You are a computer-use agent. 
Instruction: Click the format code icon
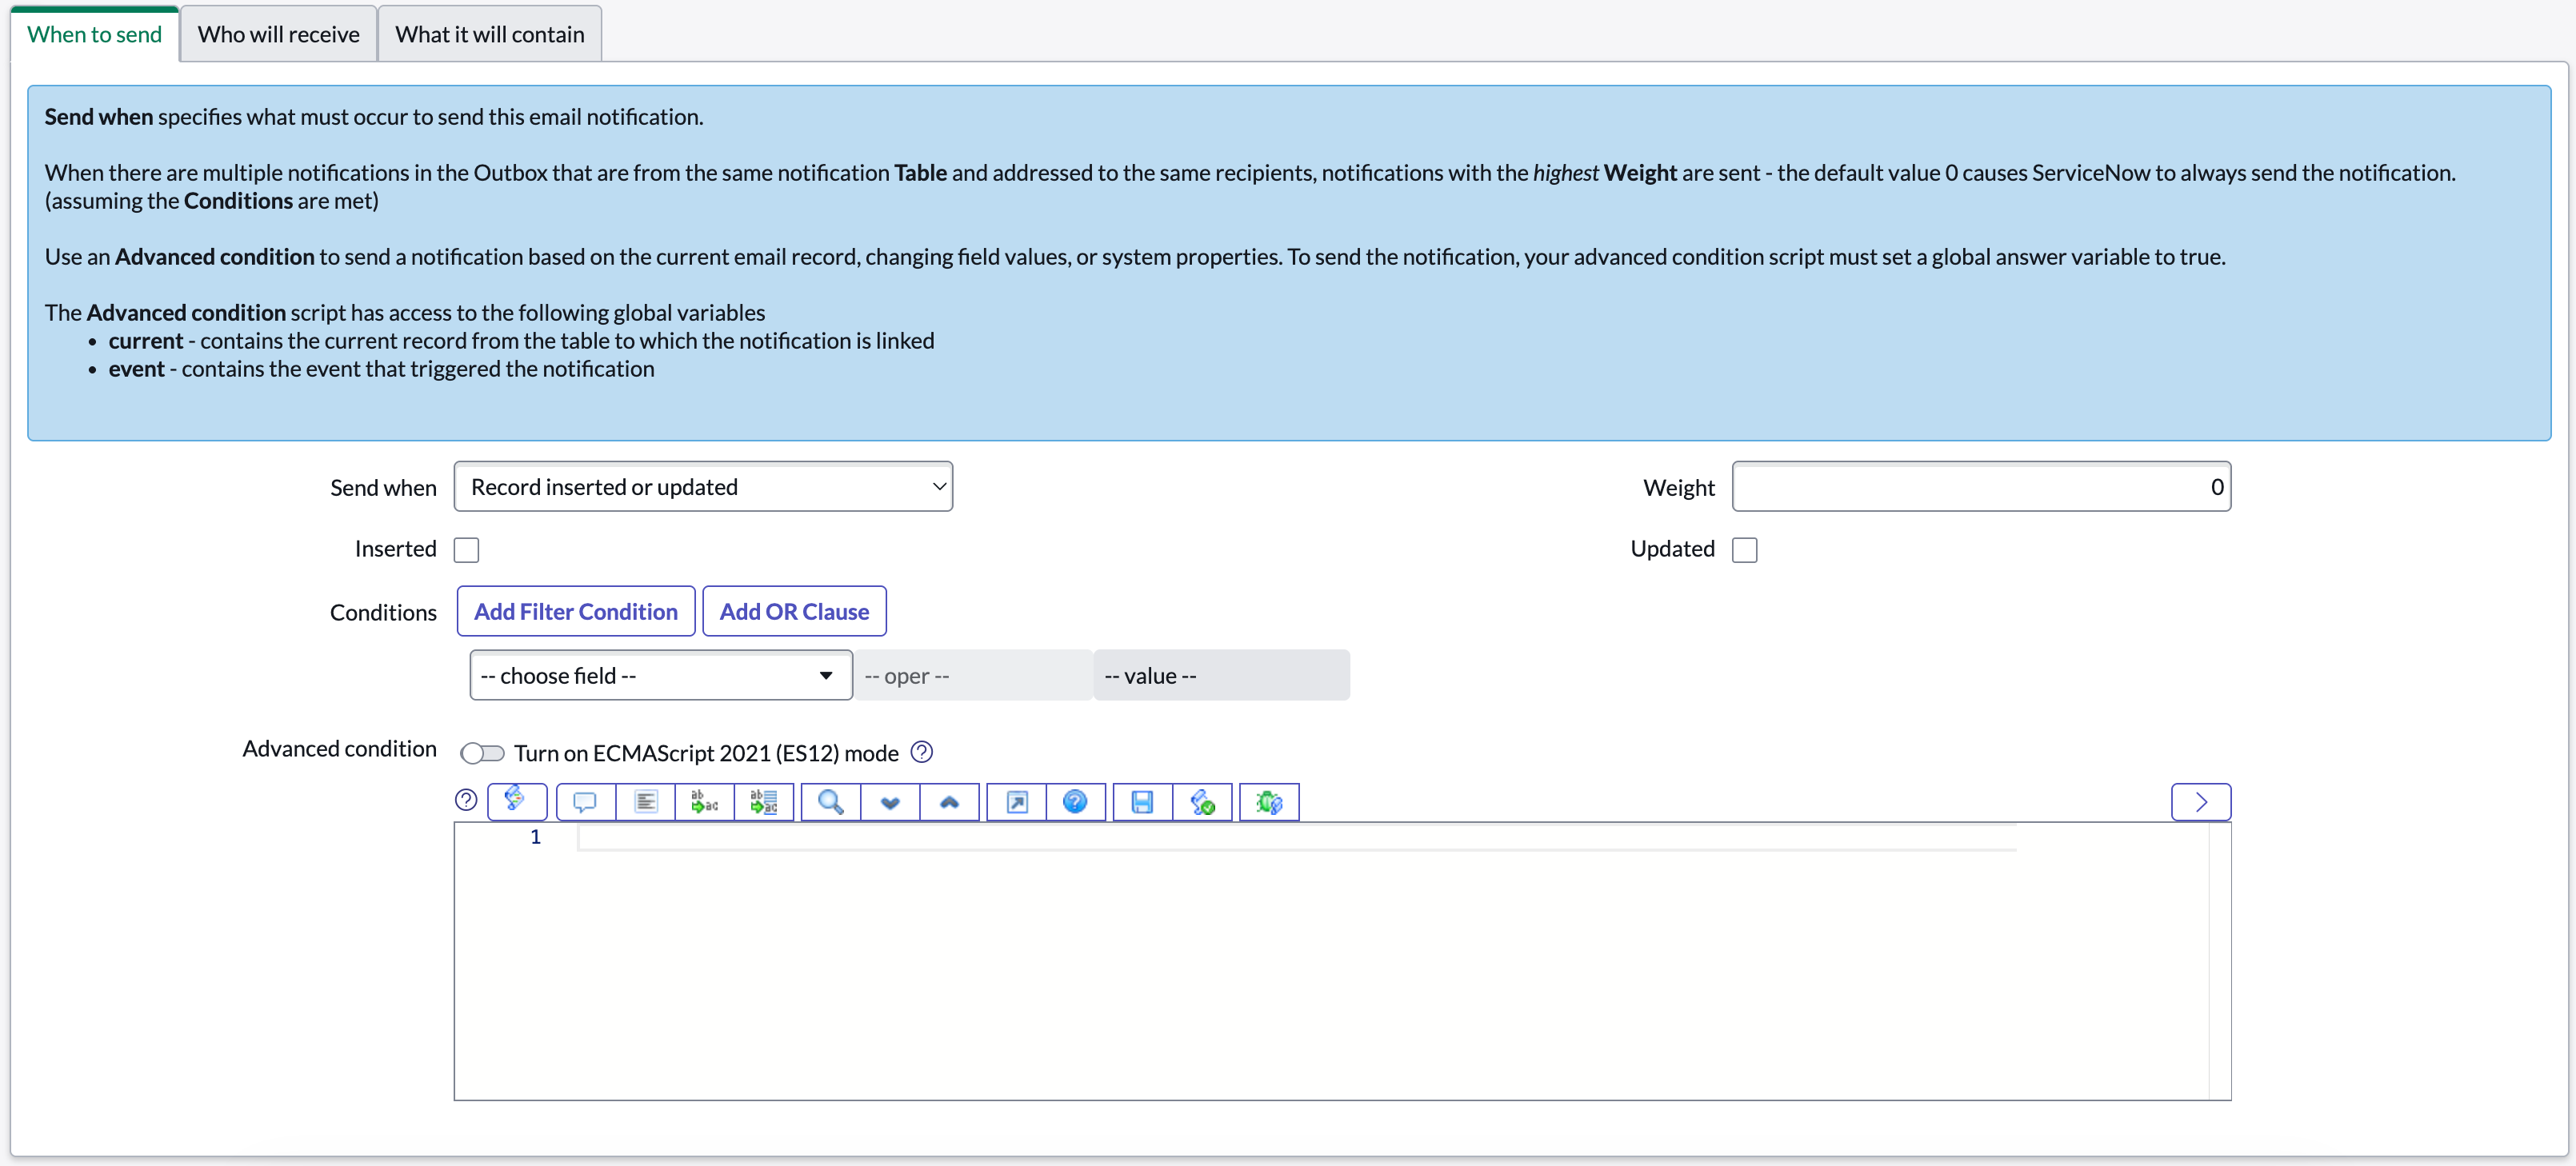tap(646, 801)
